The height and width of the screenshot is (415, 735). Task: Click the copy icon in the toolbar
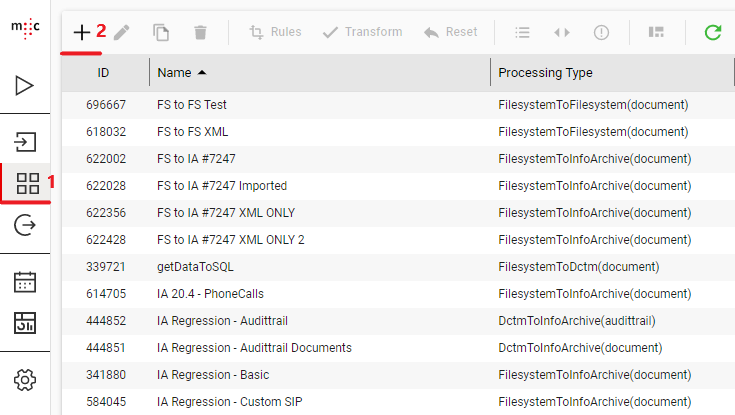(x=161, y=32)
